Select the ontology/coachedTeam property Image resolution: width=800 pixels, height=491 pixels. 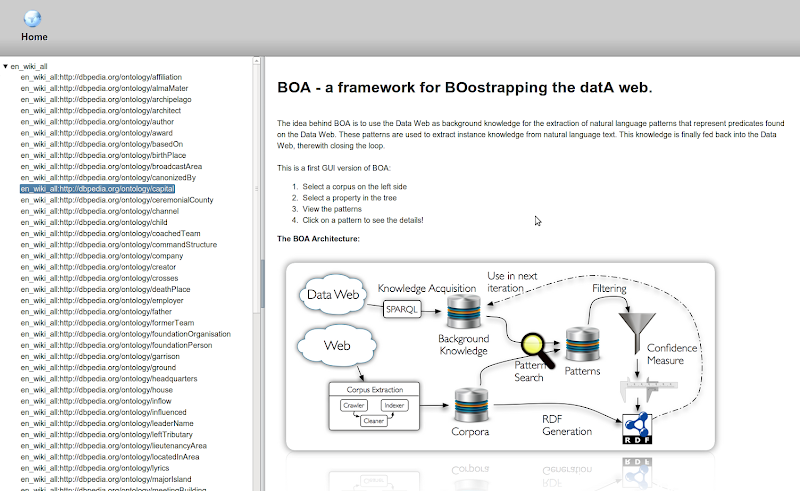coord(110,234)
